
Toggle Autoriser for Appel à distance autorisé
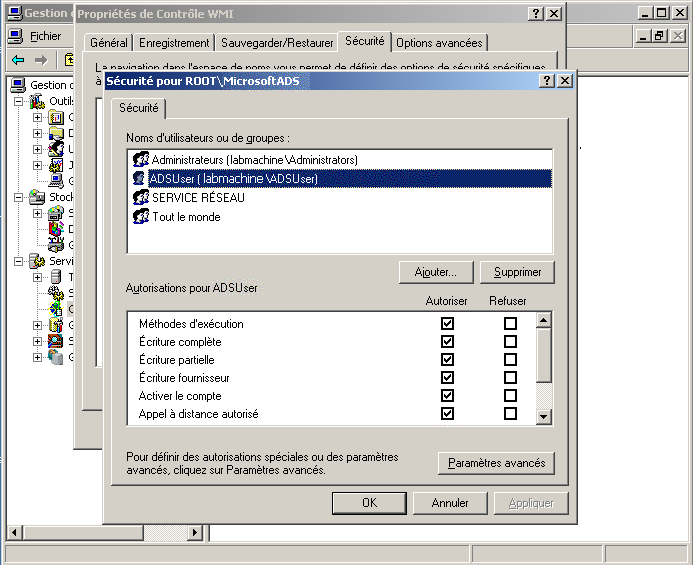pyautogui.click(x=447, y=414)
